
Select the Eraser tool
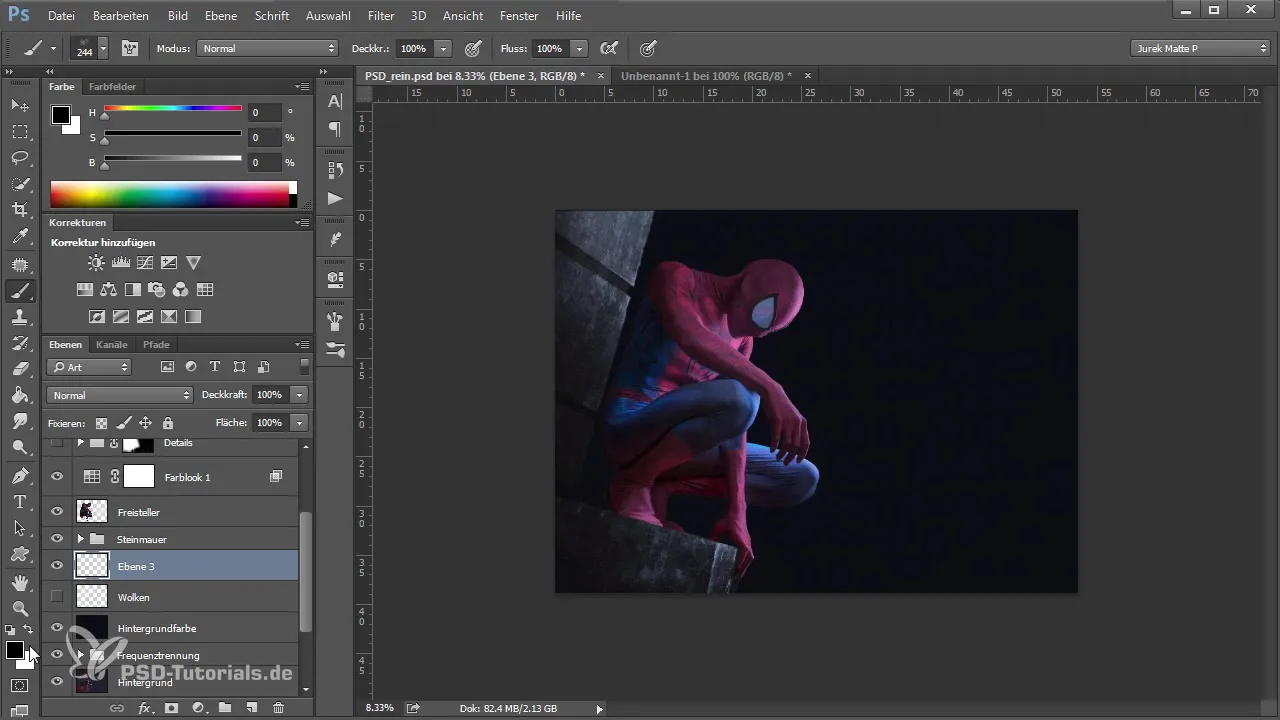click(20, 369)
